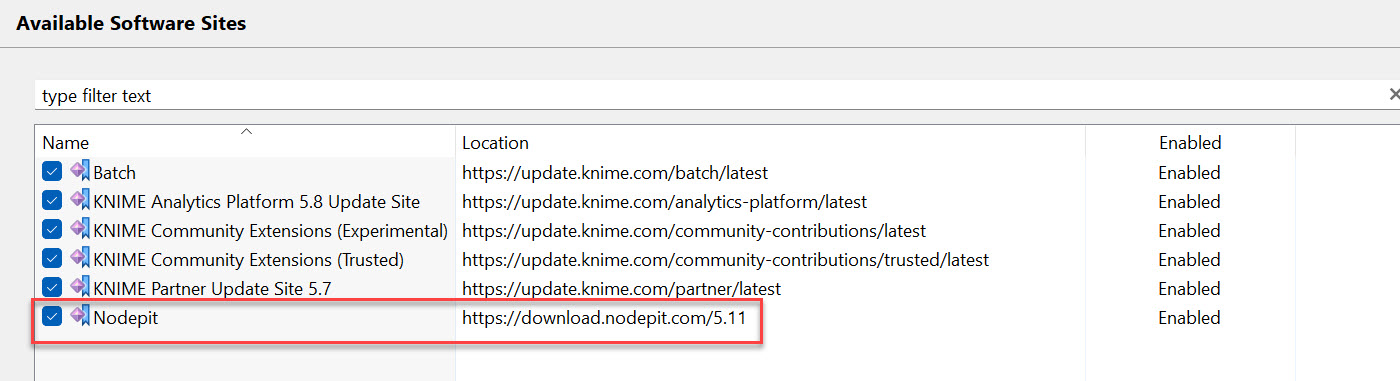Clear the filter text with the X icon
1400x381 pixels.
[1393, 94]
